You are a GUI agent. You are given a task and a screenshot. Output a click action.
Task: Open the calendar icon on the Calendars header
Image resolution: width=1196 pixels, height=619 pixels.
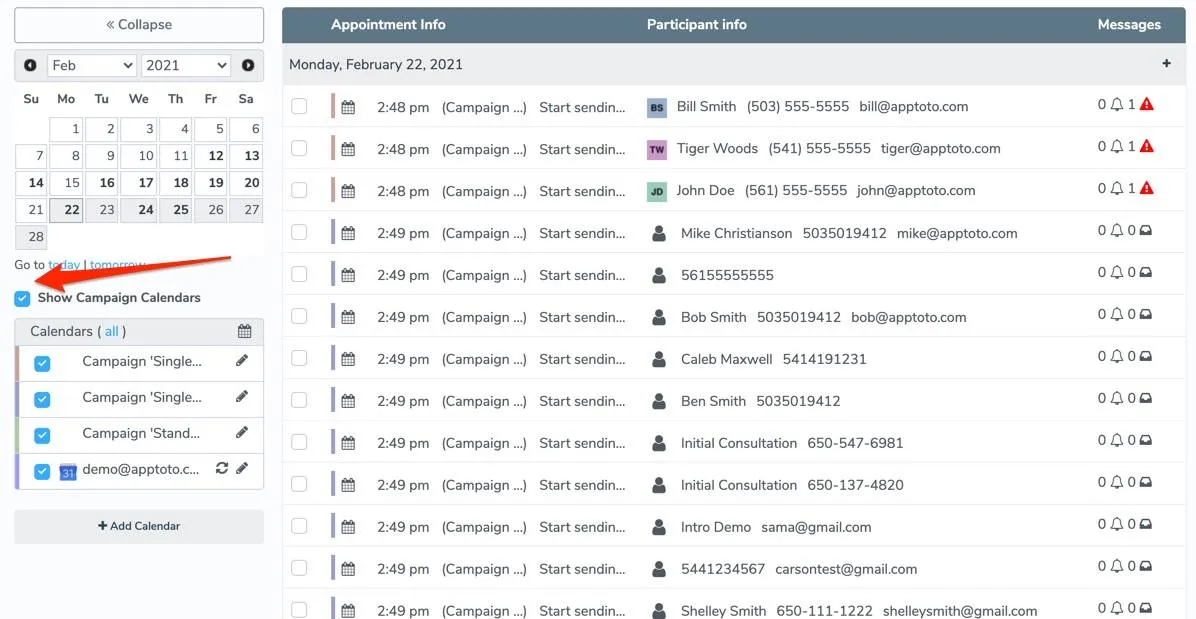(x=245, y=330)
